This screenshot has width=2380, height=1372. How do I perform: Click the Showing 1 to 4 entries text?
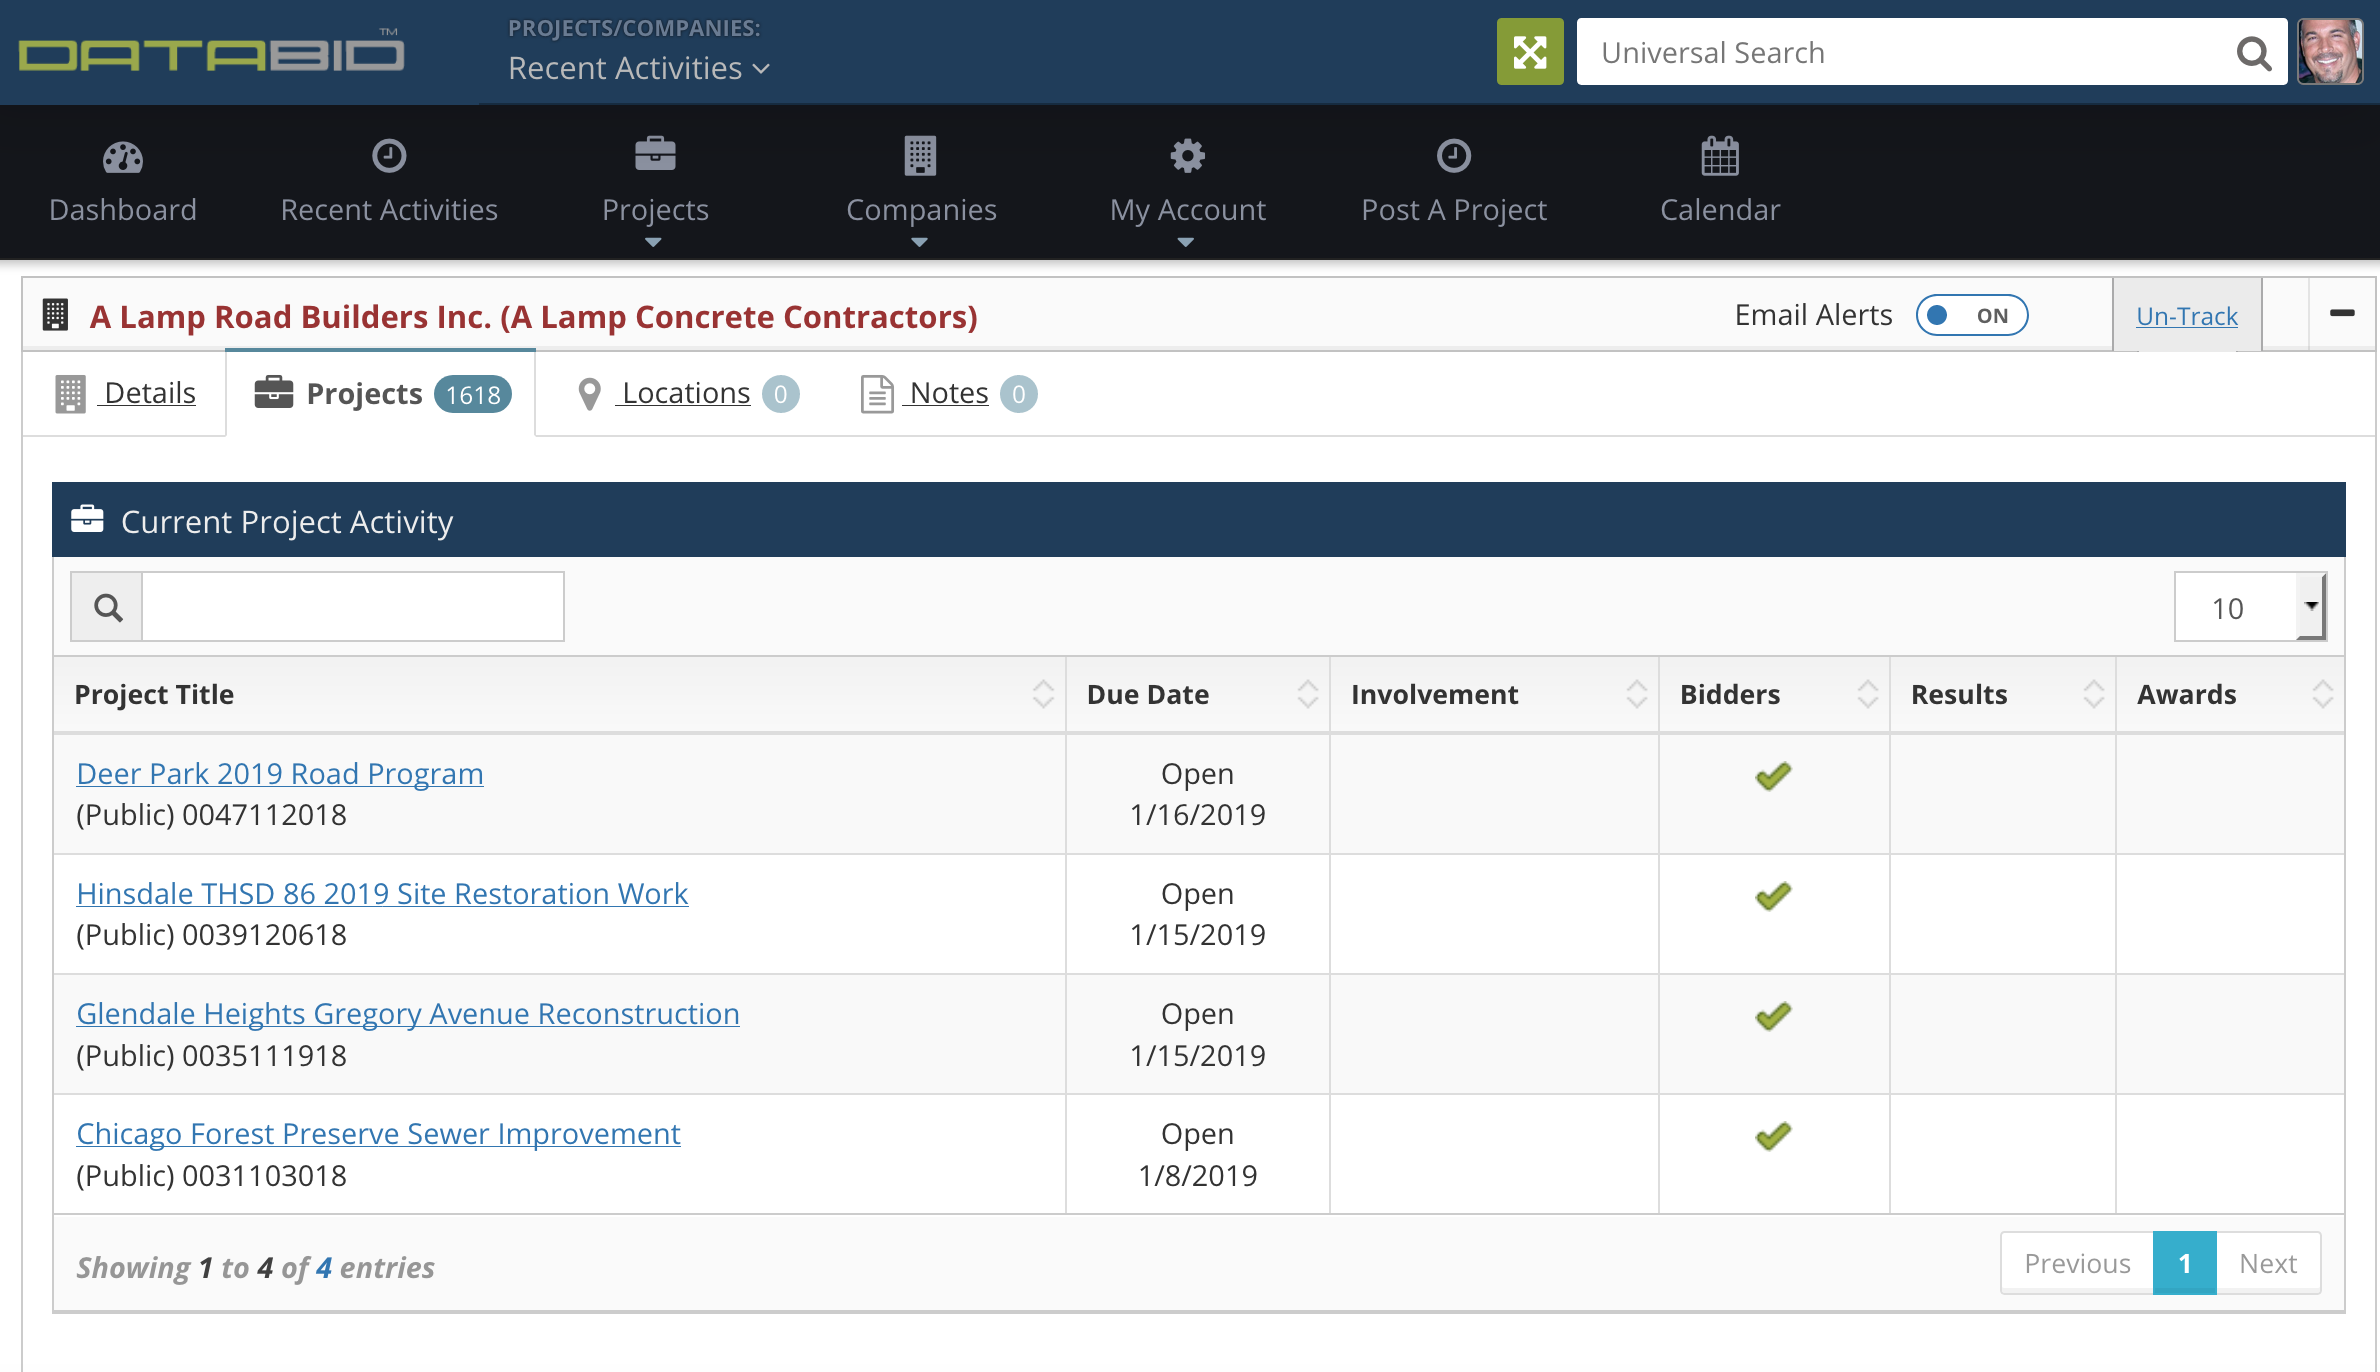[x=255, y=1267]
